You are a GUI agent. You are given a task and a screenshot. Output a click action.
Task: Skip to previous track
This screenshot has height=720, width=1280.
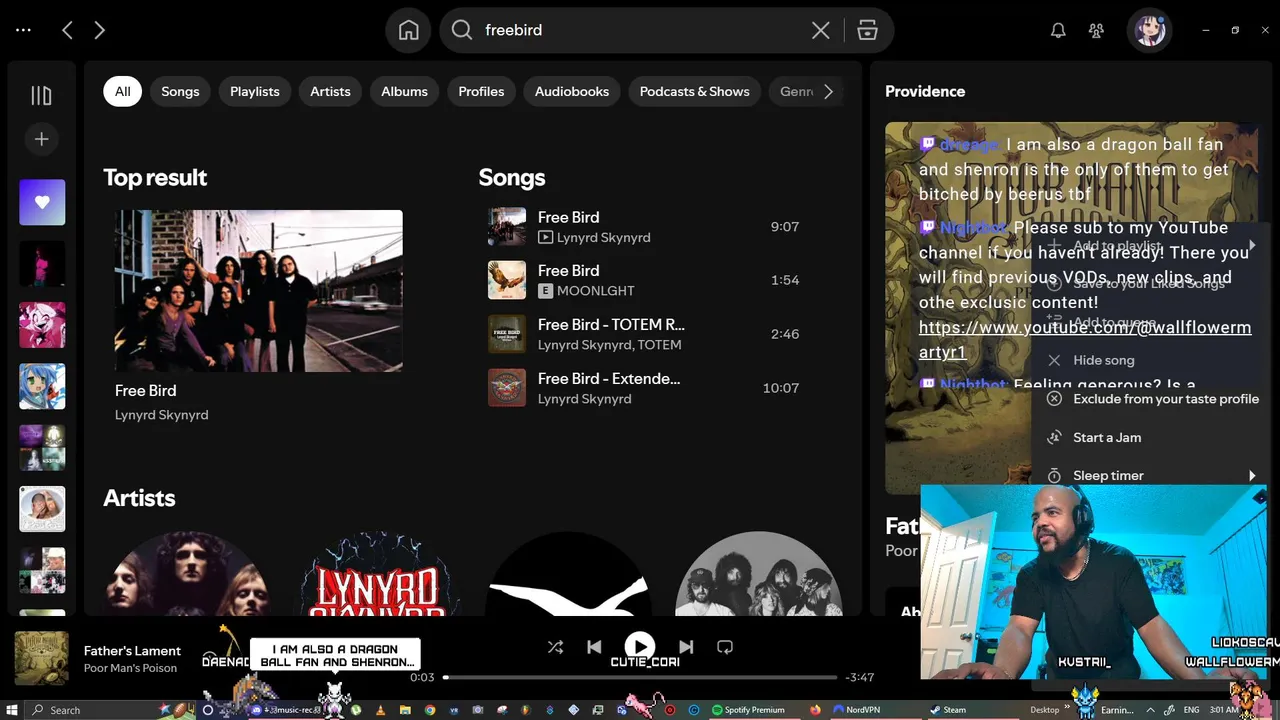click(594, 647)
